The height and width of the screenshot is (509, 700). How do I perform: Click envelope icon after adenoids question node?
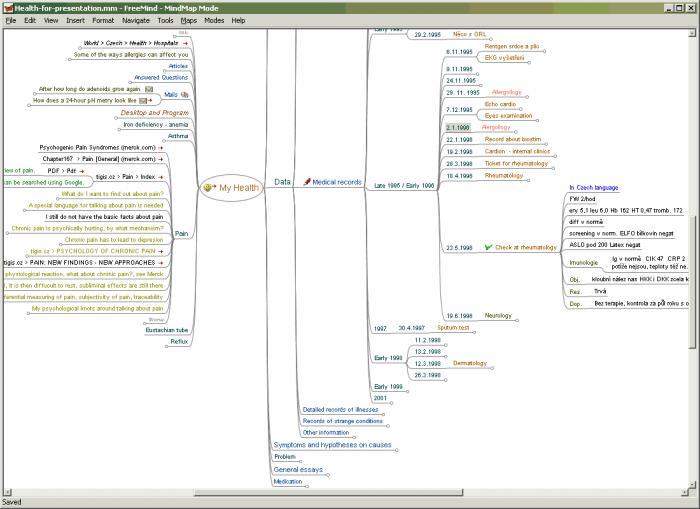(x=149, y=88)
